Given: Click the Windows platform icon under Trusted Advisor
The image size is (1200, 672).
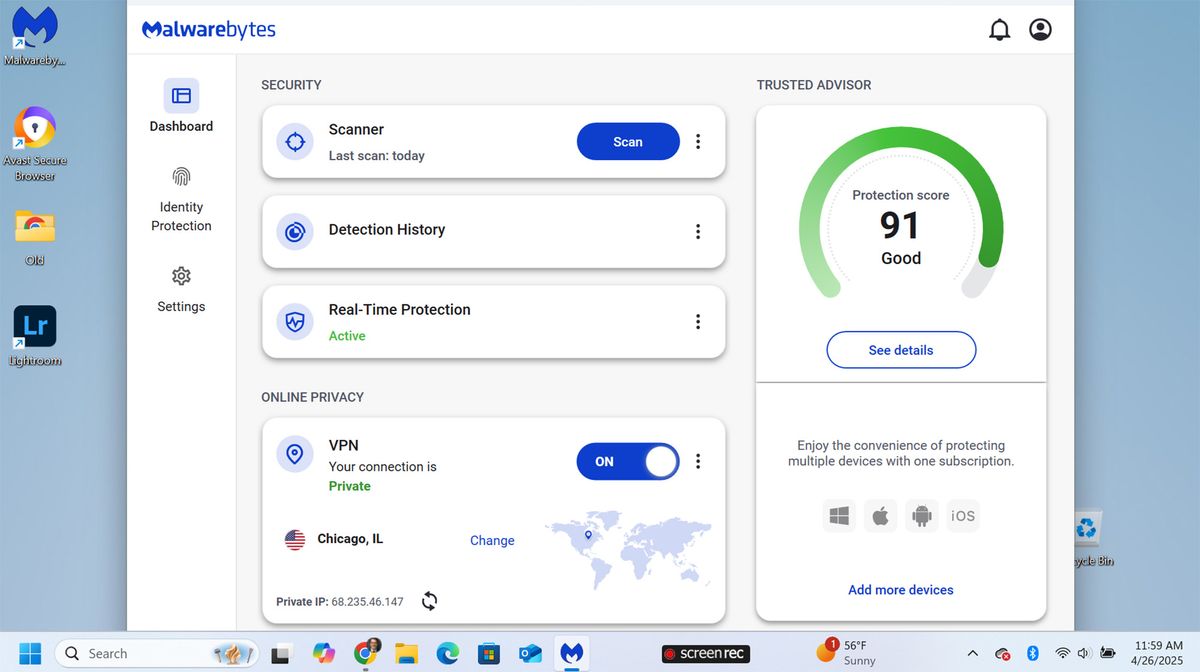Looking at the screenshot, I should (839, 515).
